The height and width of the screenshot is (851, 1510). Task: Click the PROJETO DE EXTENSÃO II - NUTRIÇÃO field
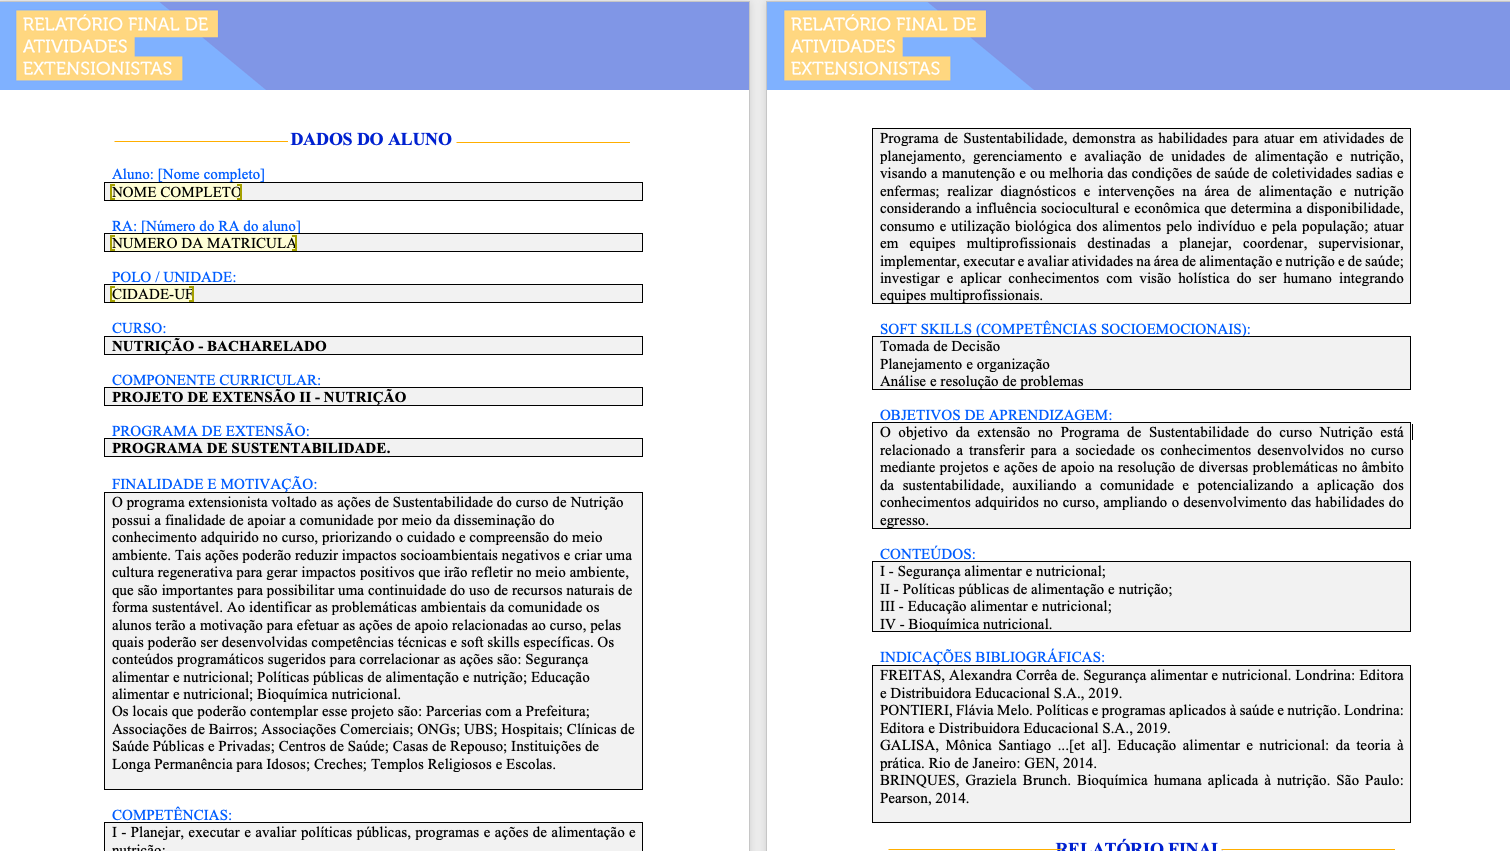click(x=373, y=397)
